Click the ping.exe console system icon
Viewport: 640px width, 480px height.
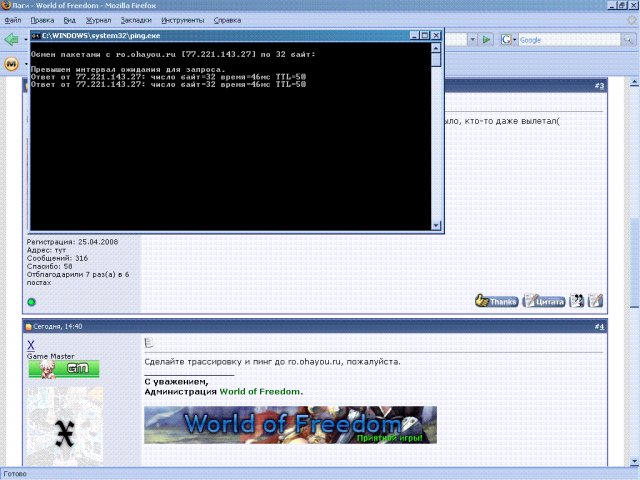36,36
